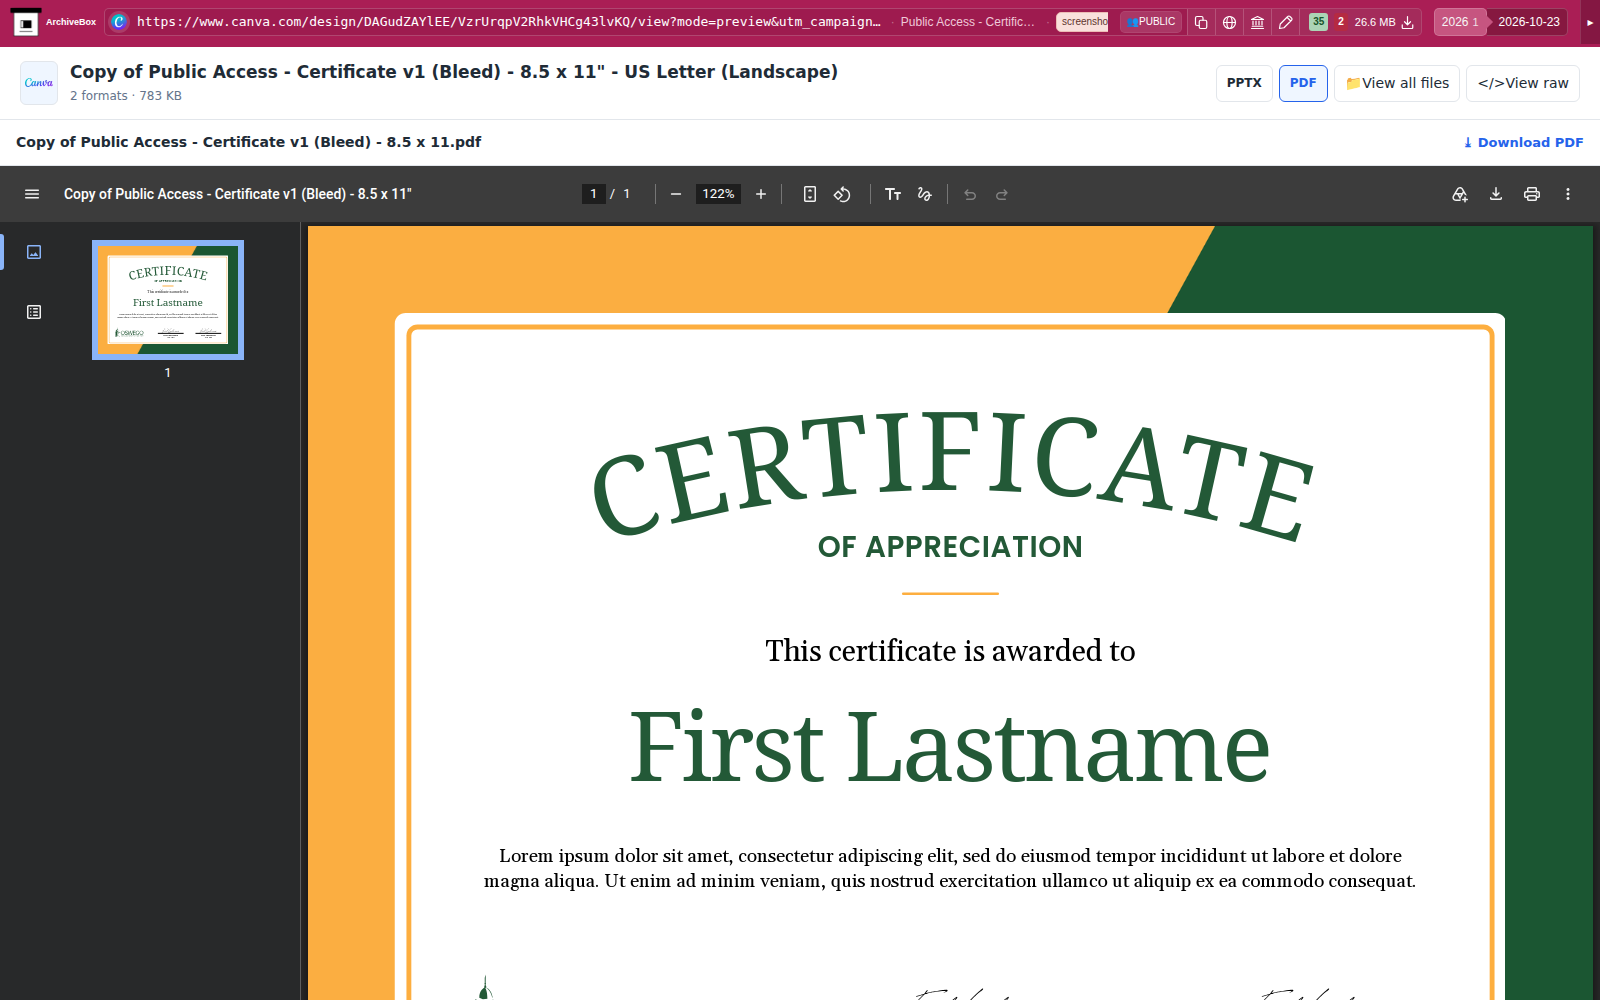Click the page number input field
1600x1000 pixels.
[594, 194]
